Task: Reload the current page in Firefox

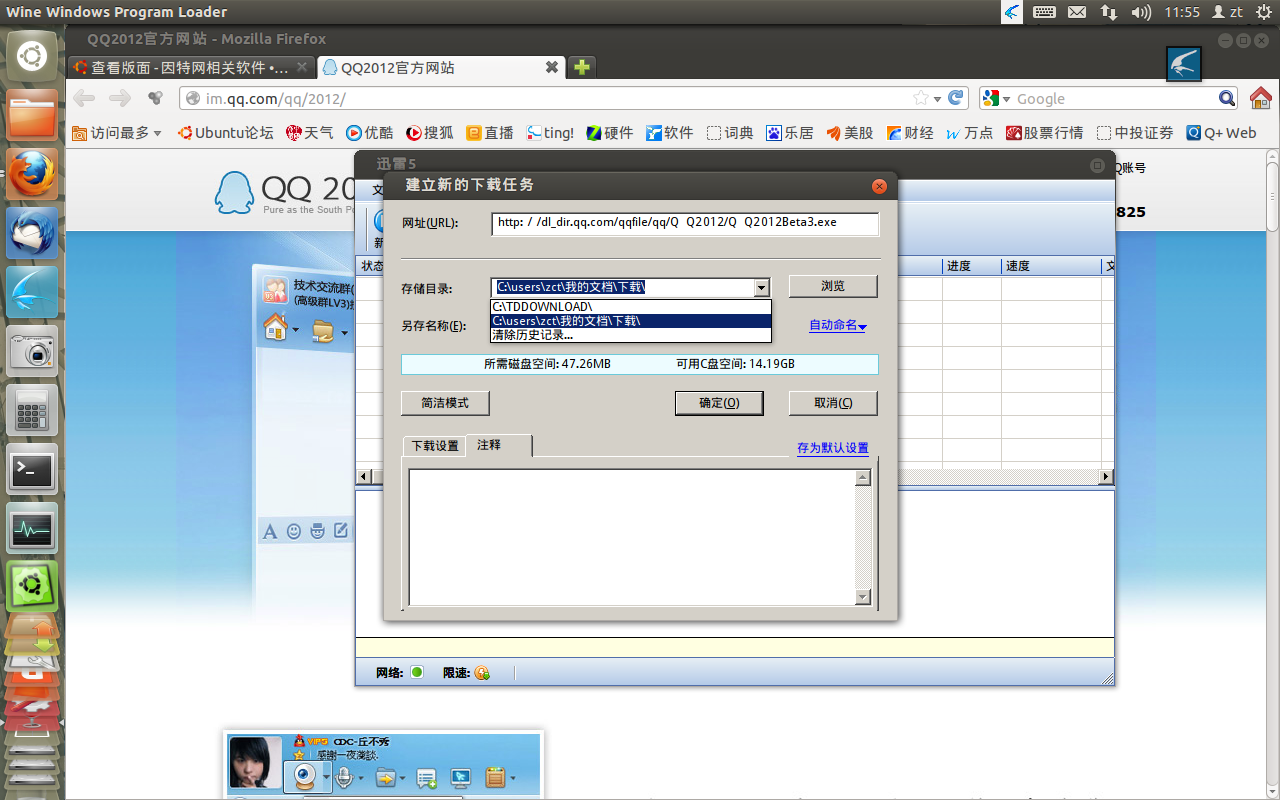Action: pyautogui.click(x=956, y=98)
